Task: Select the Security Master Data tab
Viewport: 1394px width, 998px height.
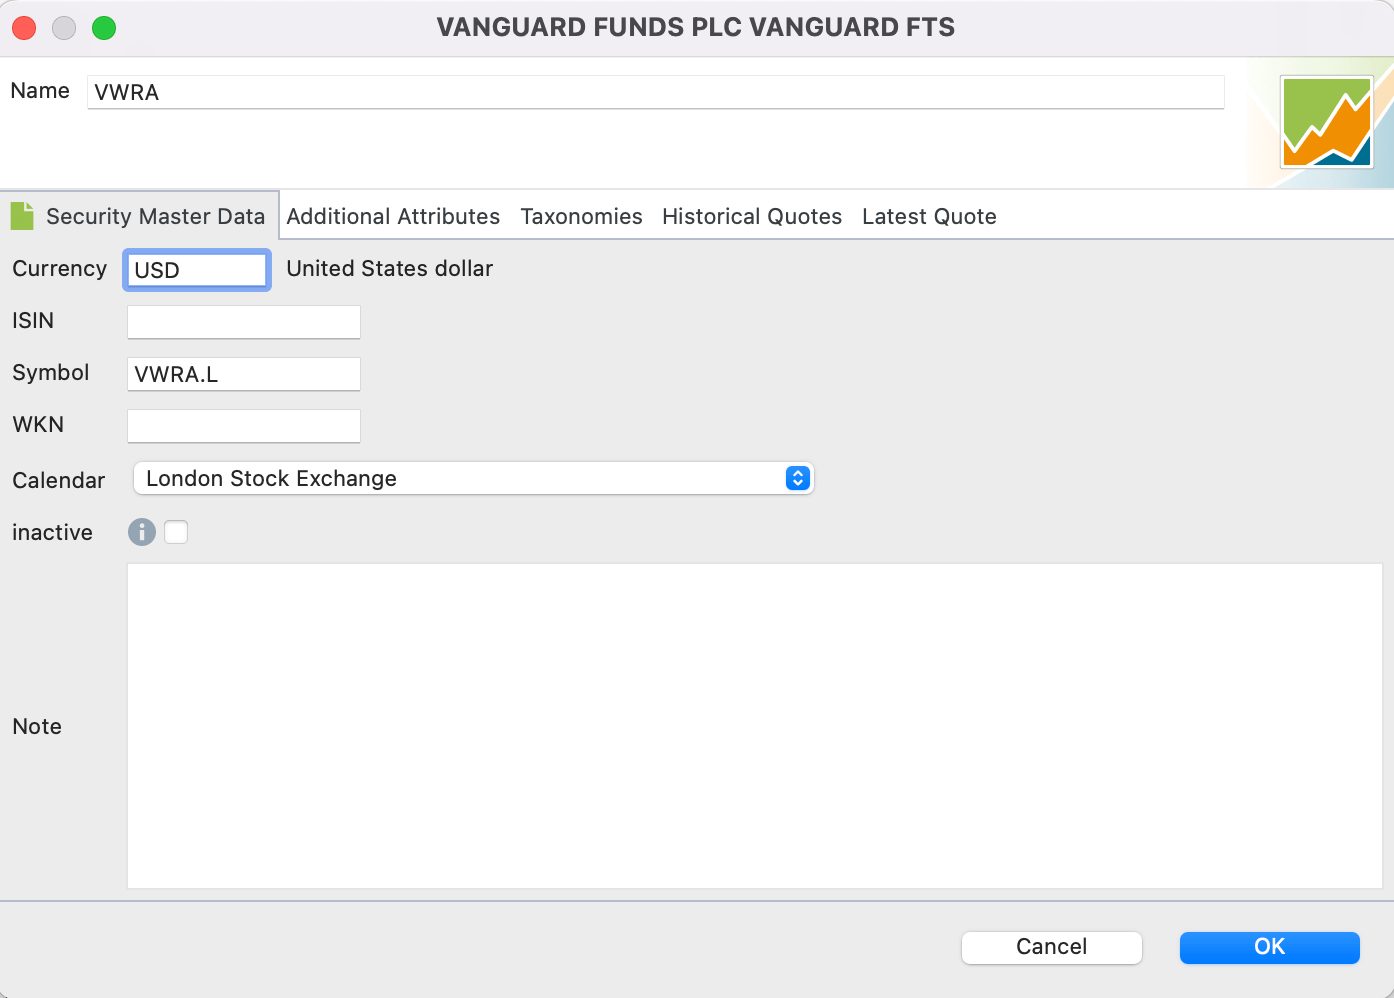Action: click(x=155, y=216)
